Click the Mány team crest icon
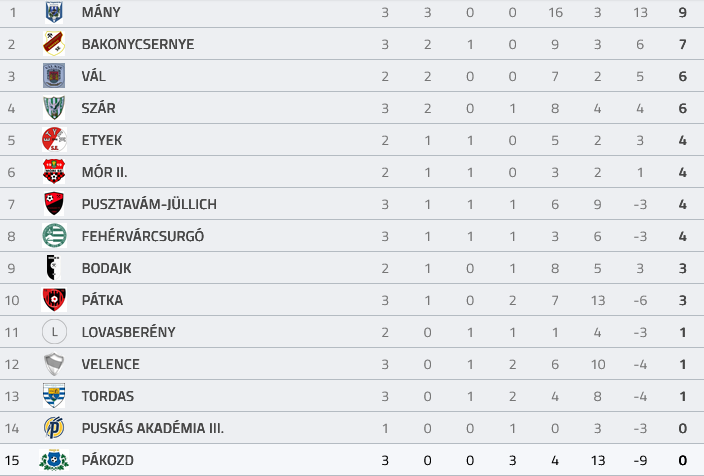704x476 pixels. (54, 12)
